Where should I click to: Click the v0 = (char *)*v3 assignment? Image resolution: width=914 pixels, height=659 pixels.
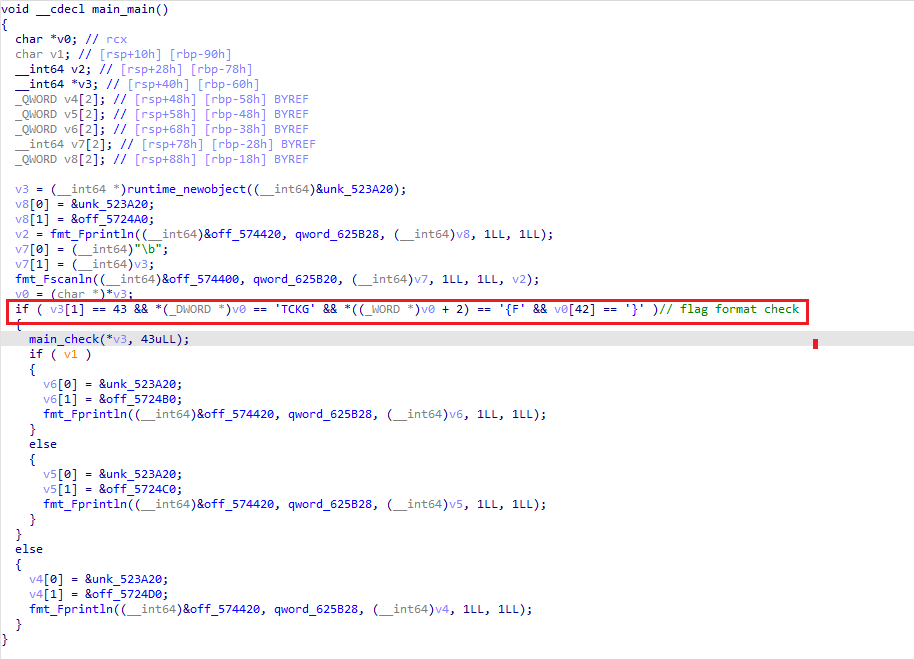(x=74, y=294)
